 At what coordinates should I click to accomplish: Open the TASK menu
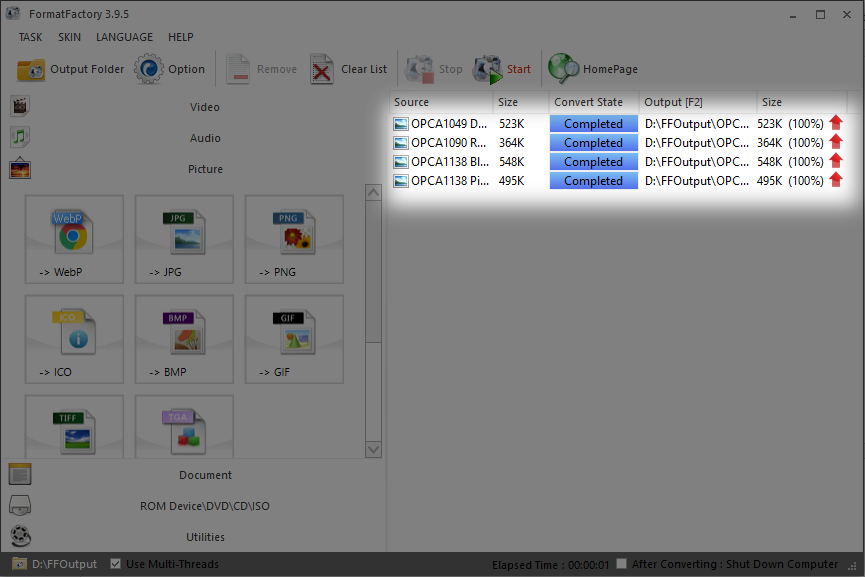coord(30,37)
